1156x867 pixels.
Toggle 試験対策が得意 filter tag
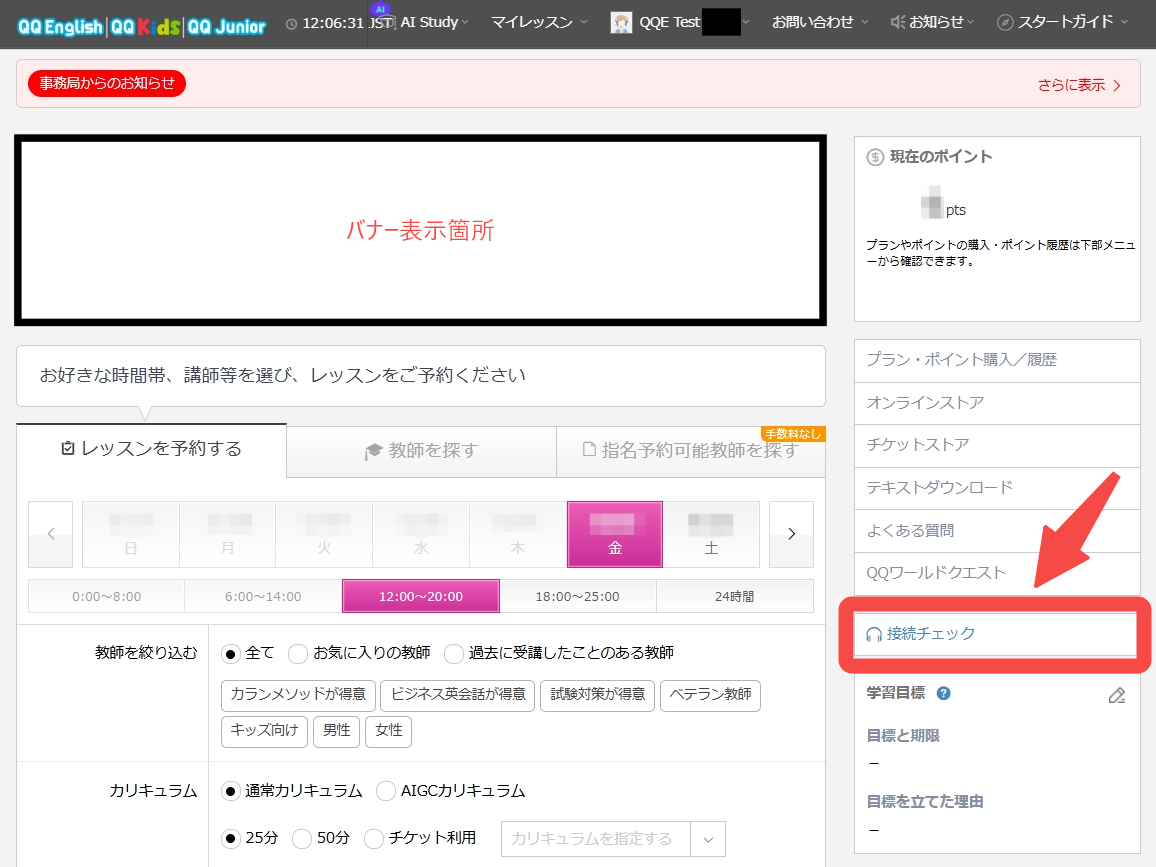click(x=597, y=695)
